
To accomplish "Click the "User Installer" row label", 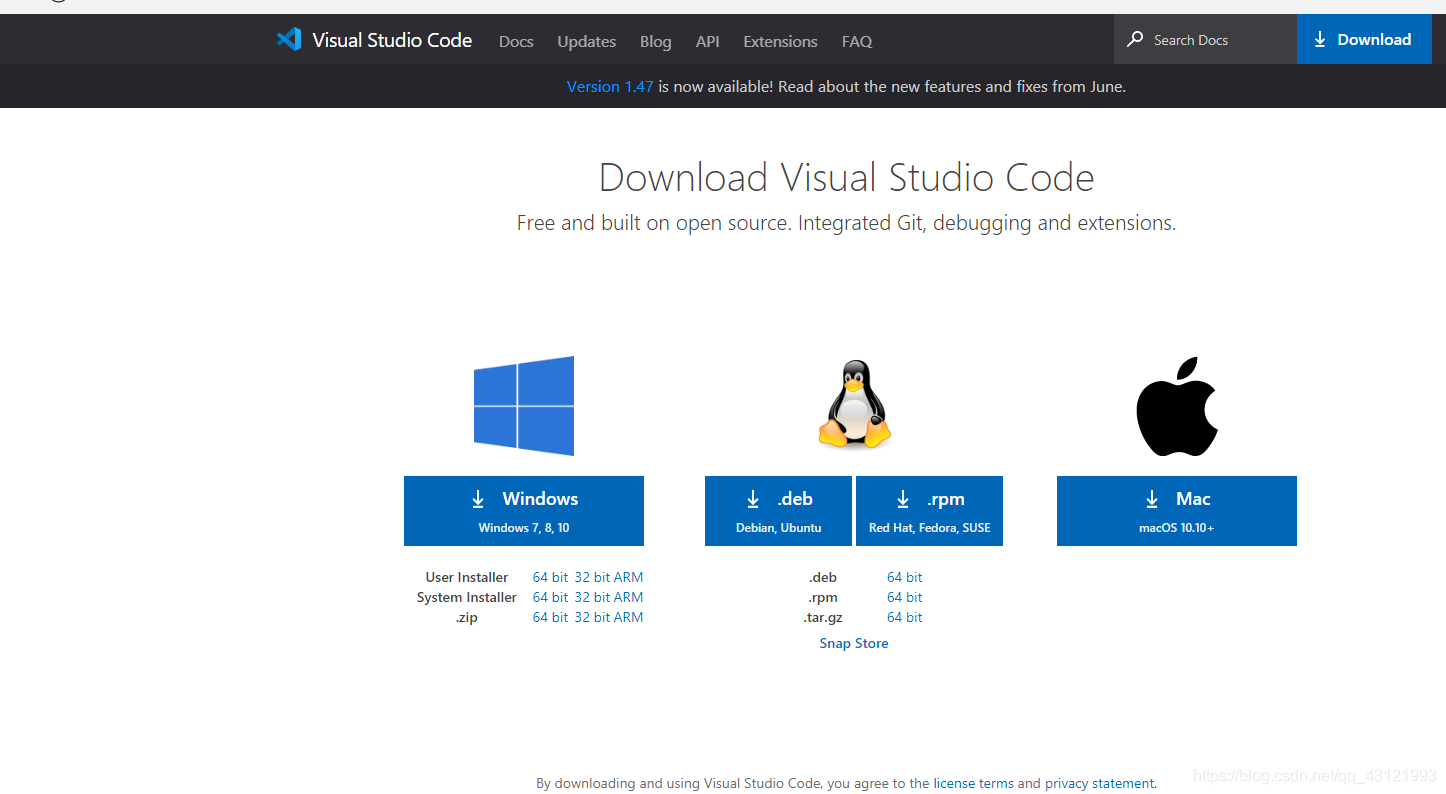I will coord(467,577).
